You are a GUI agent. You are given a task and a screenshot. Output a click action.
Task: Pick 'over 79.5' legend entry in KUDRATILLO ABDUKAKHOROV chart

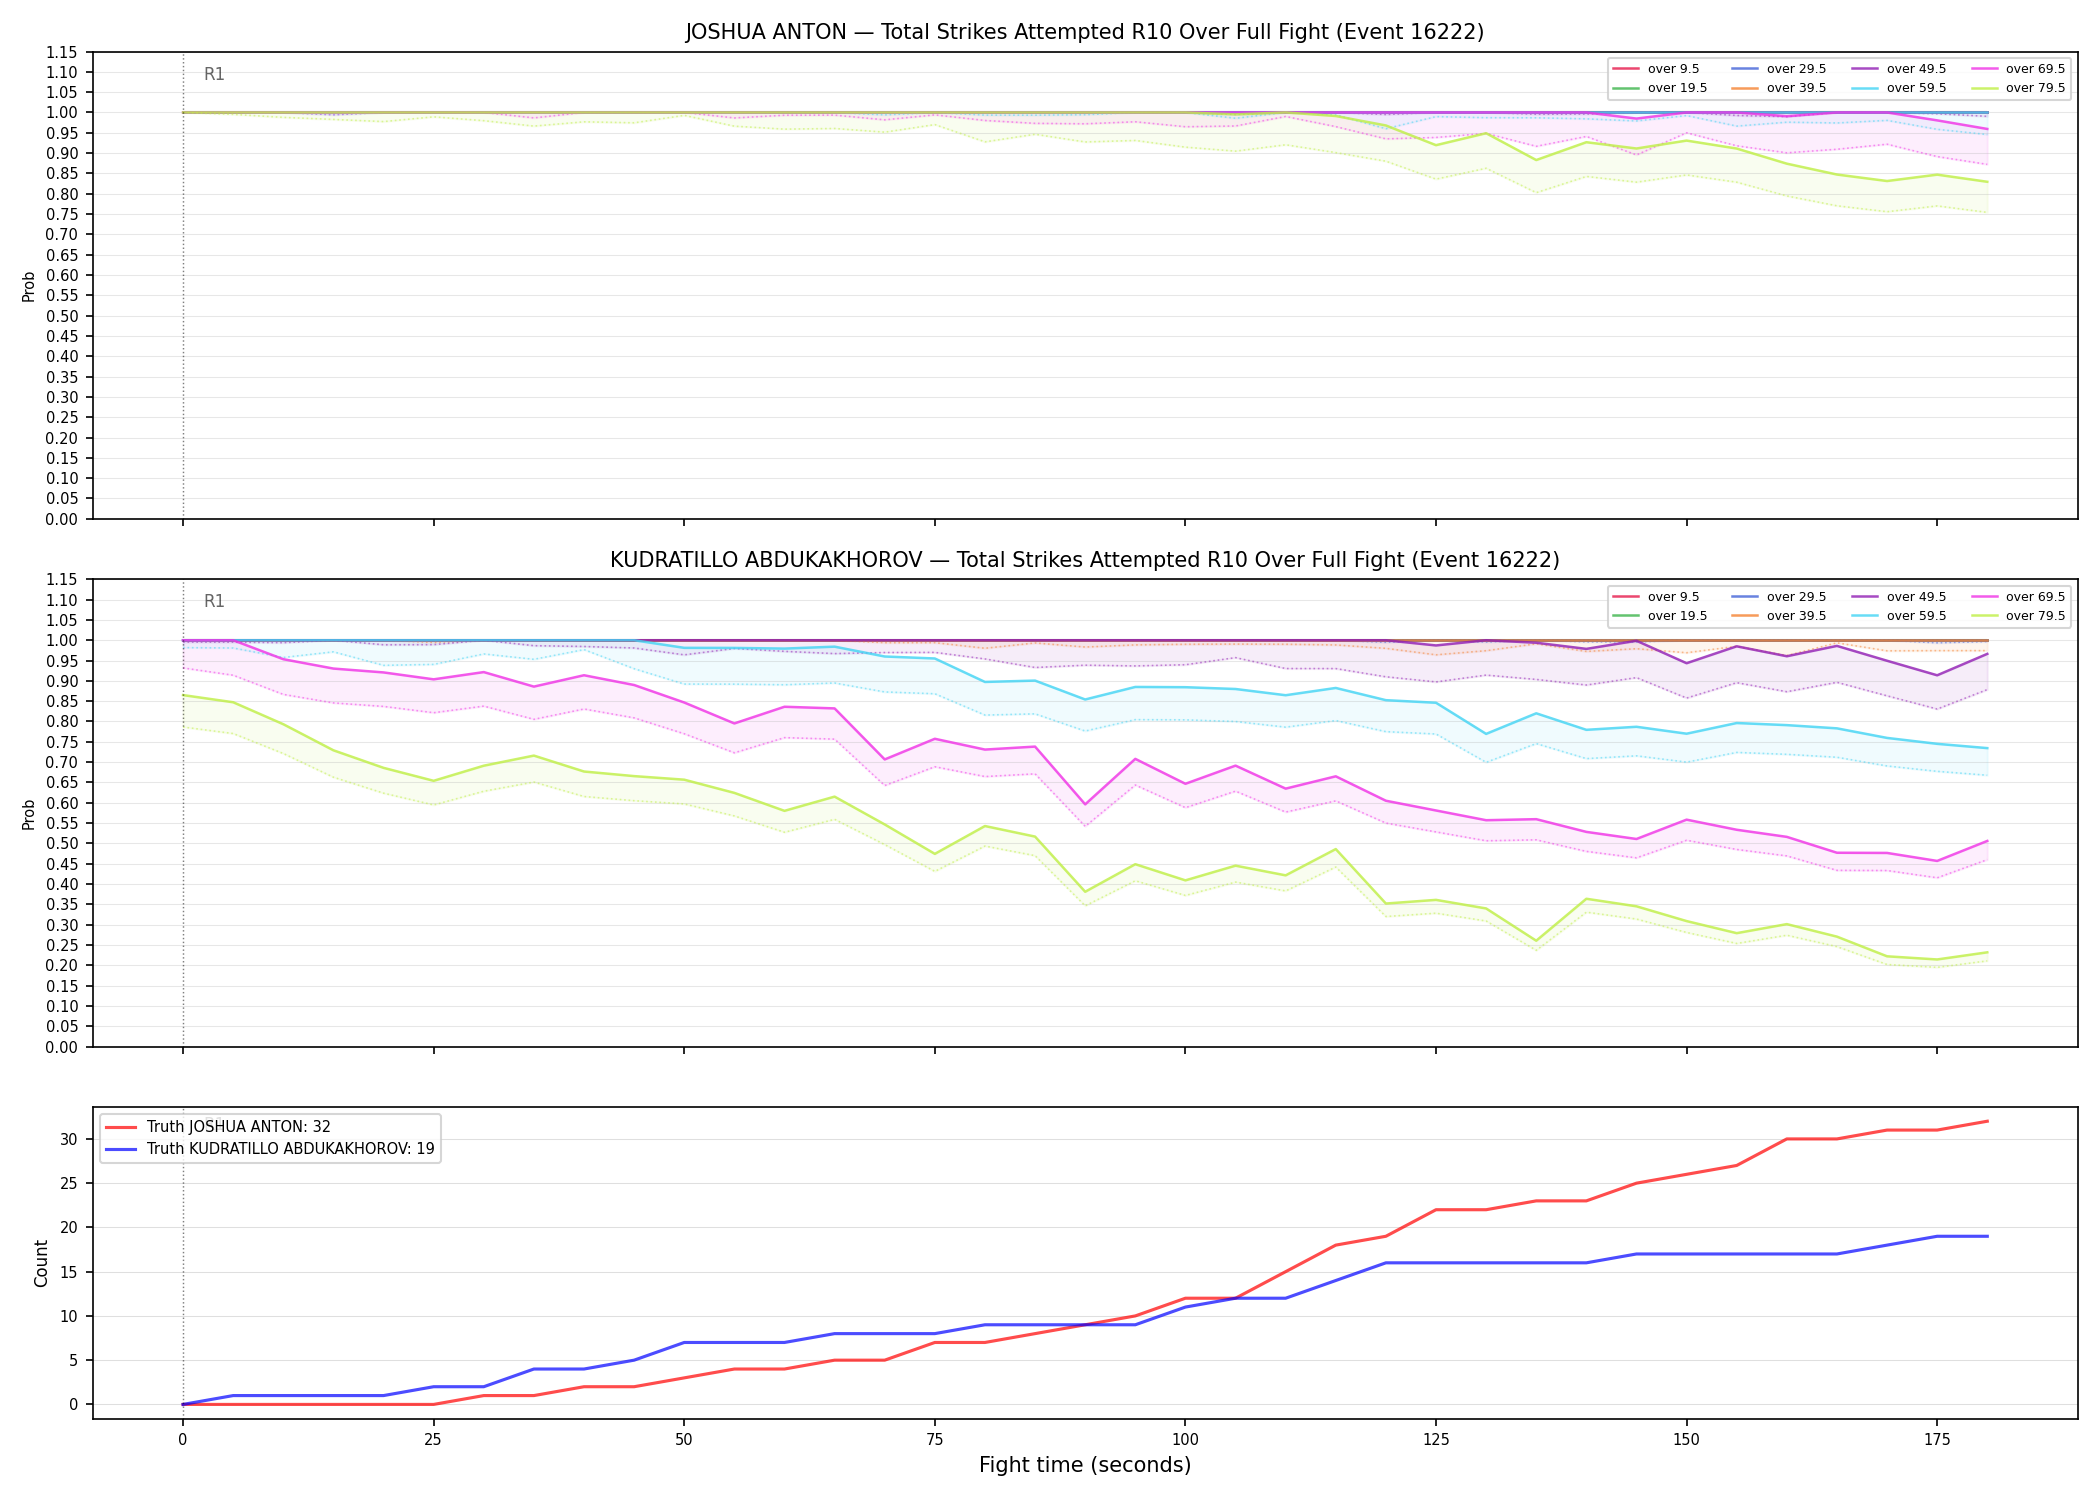[x=2018, y=616]
